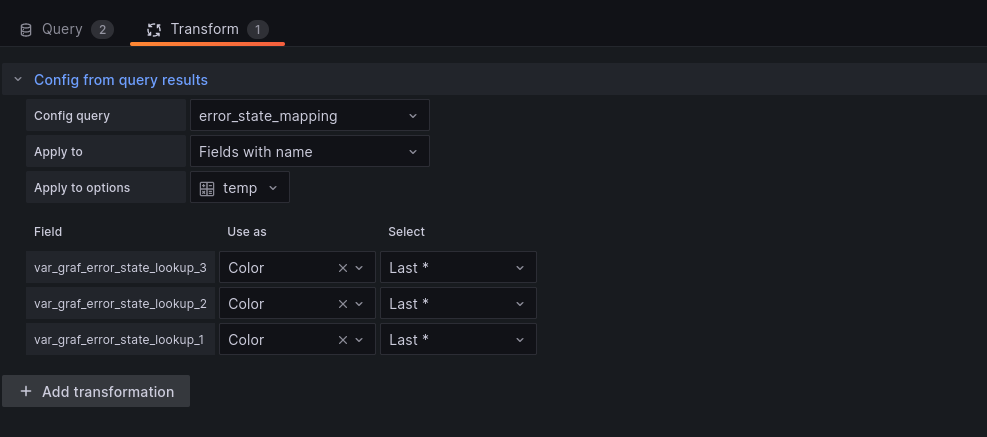Open Select dropdown for lookup_2 row
The width and height of the screenshot is (987, 437).
458,304
